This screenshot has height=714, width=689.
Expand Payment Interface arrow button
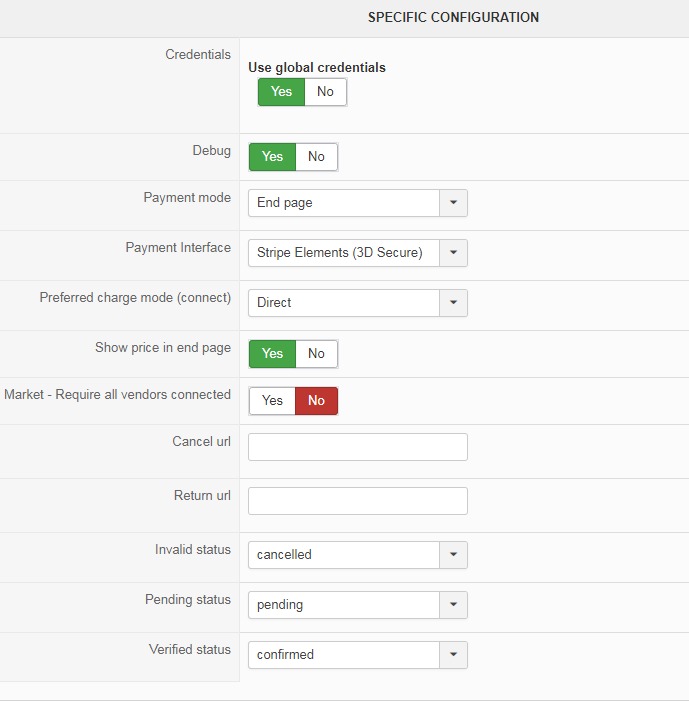coord(453,253)
